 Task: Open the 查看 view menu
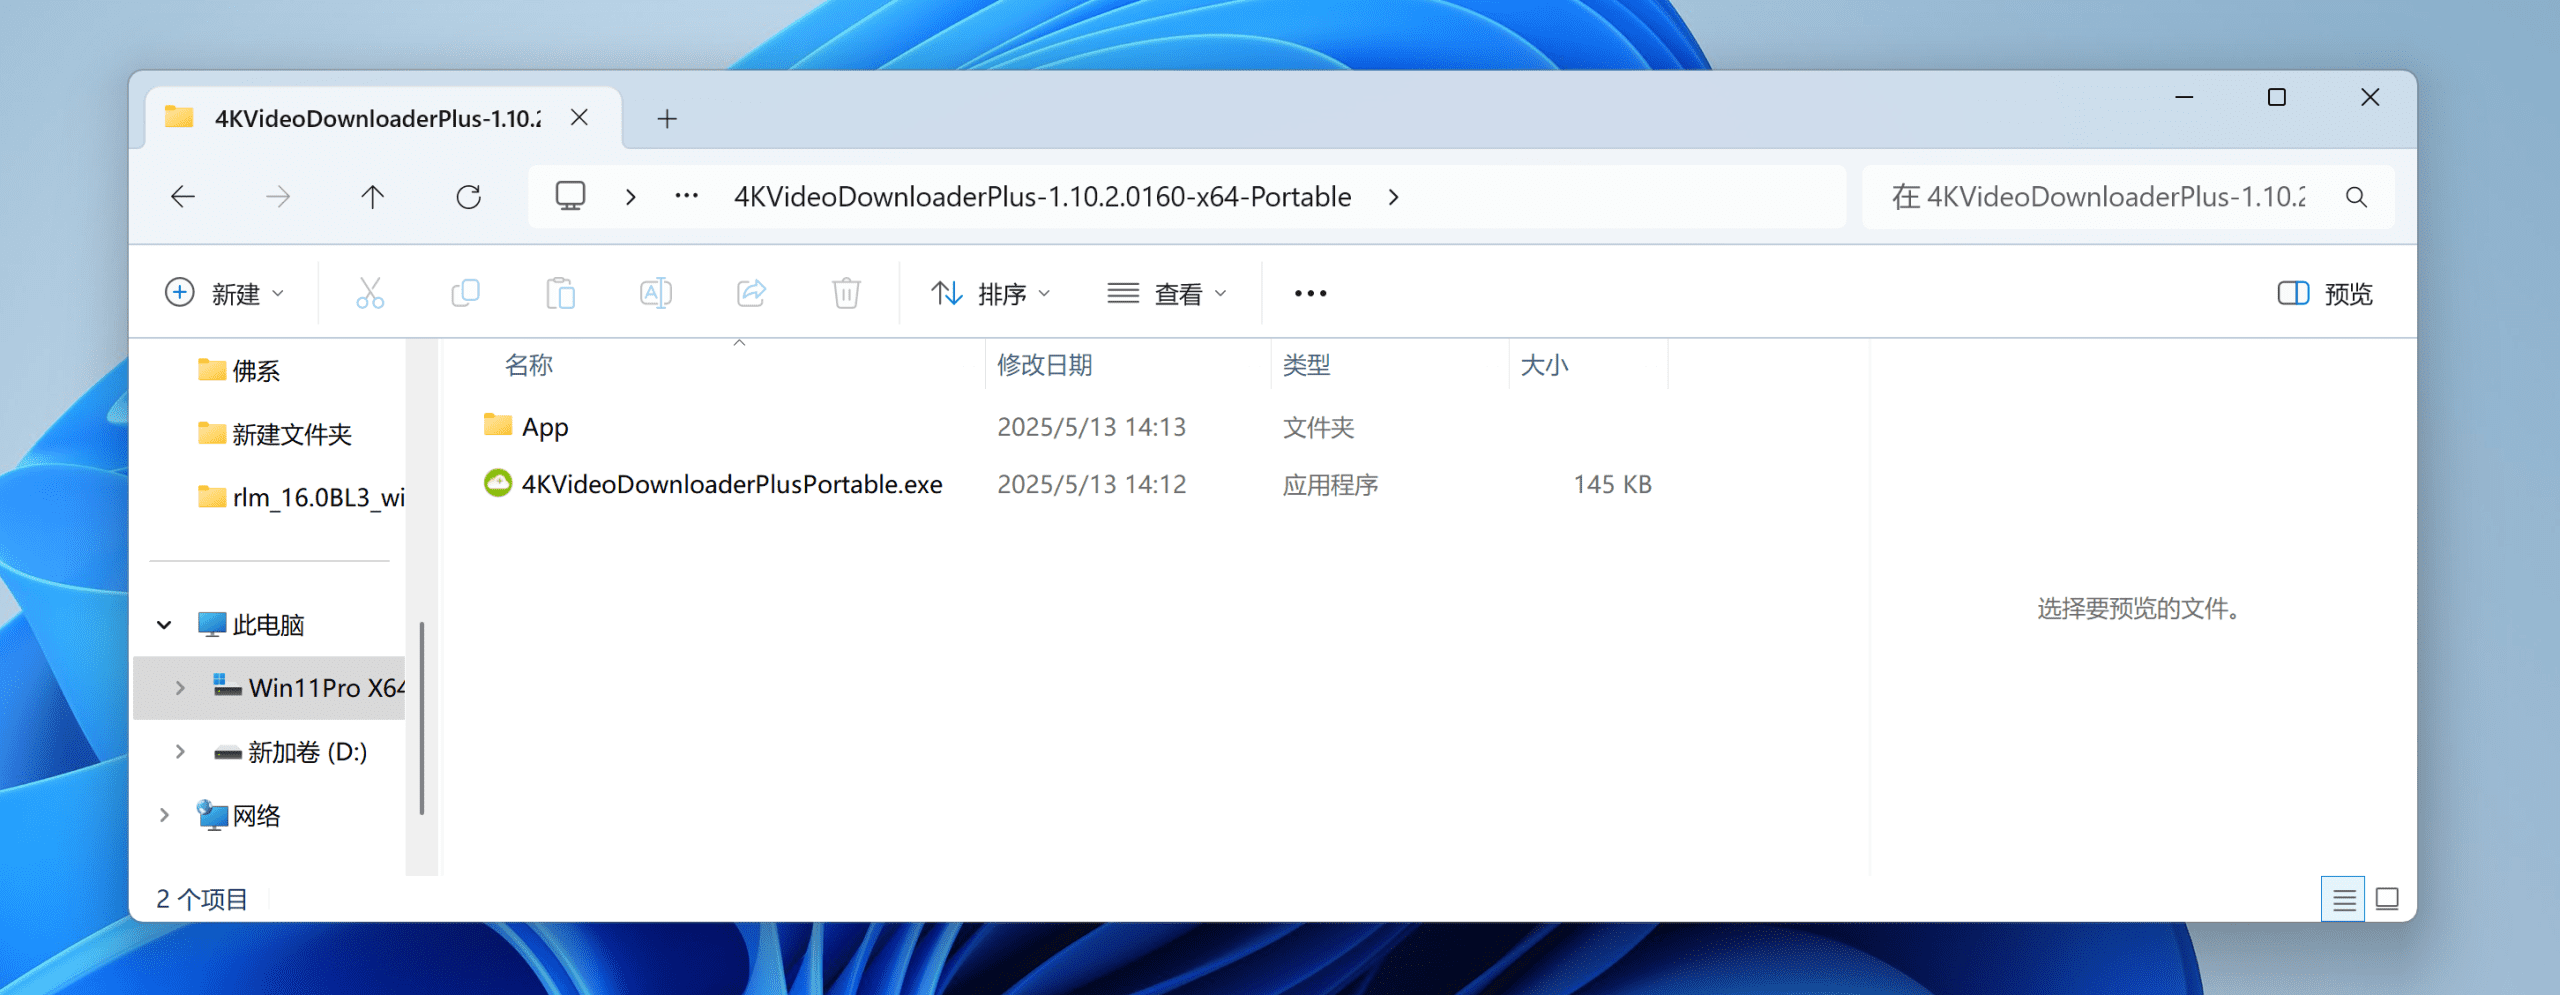[x=1167, y=293]
